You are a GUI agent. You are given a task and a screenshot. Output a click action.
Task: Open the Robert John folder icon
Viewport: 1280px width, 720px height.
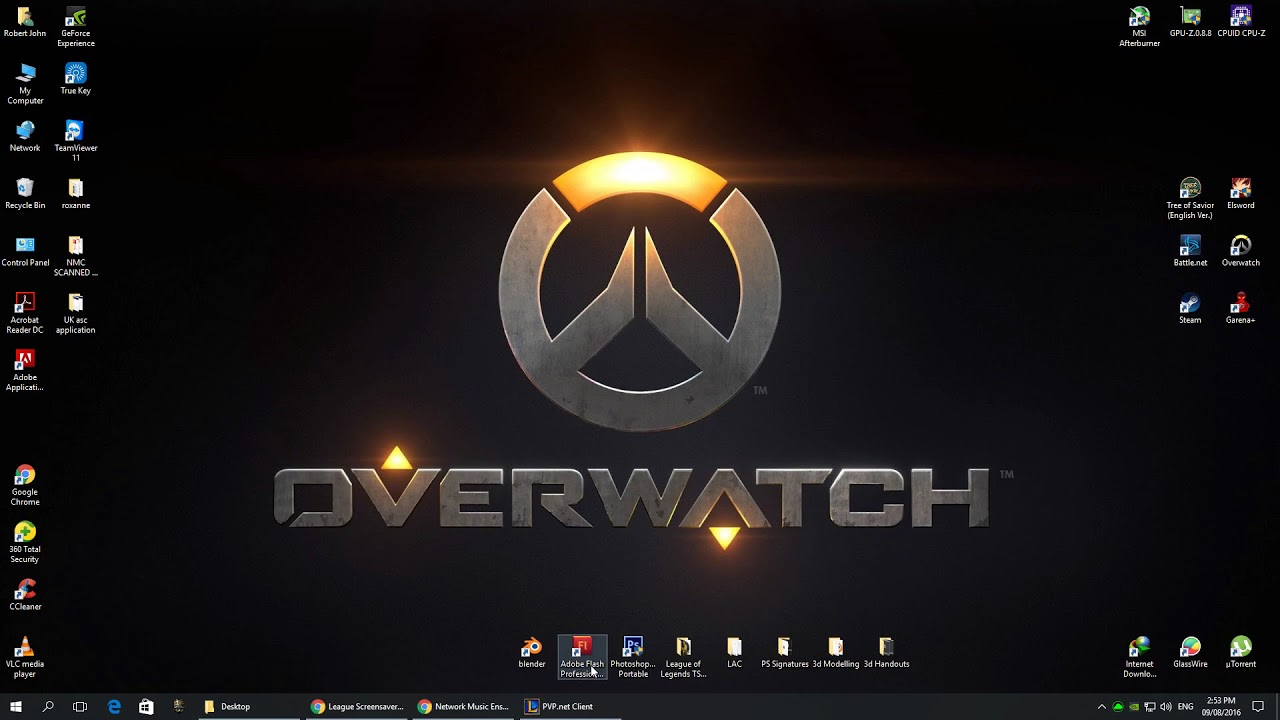(x=25, y=23)
